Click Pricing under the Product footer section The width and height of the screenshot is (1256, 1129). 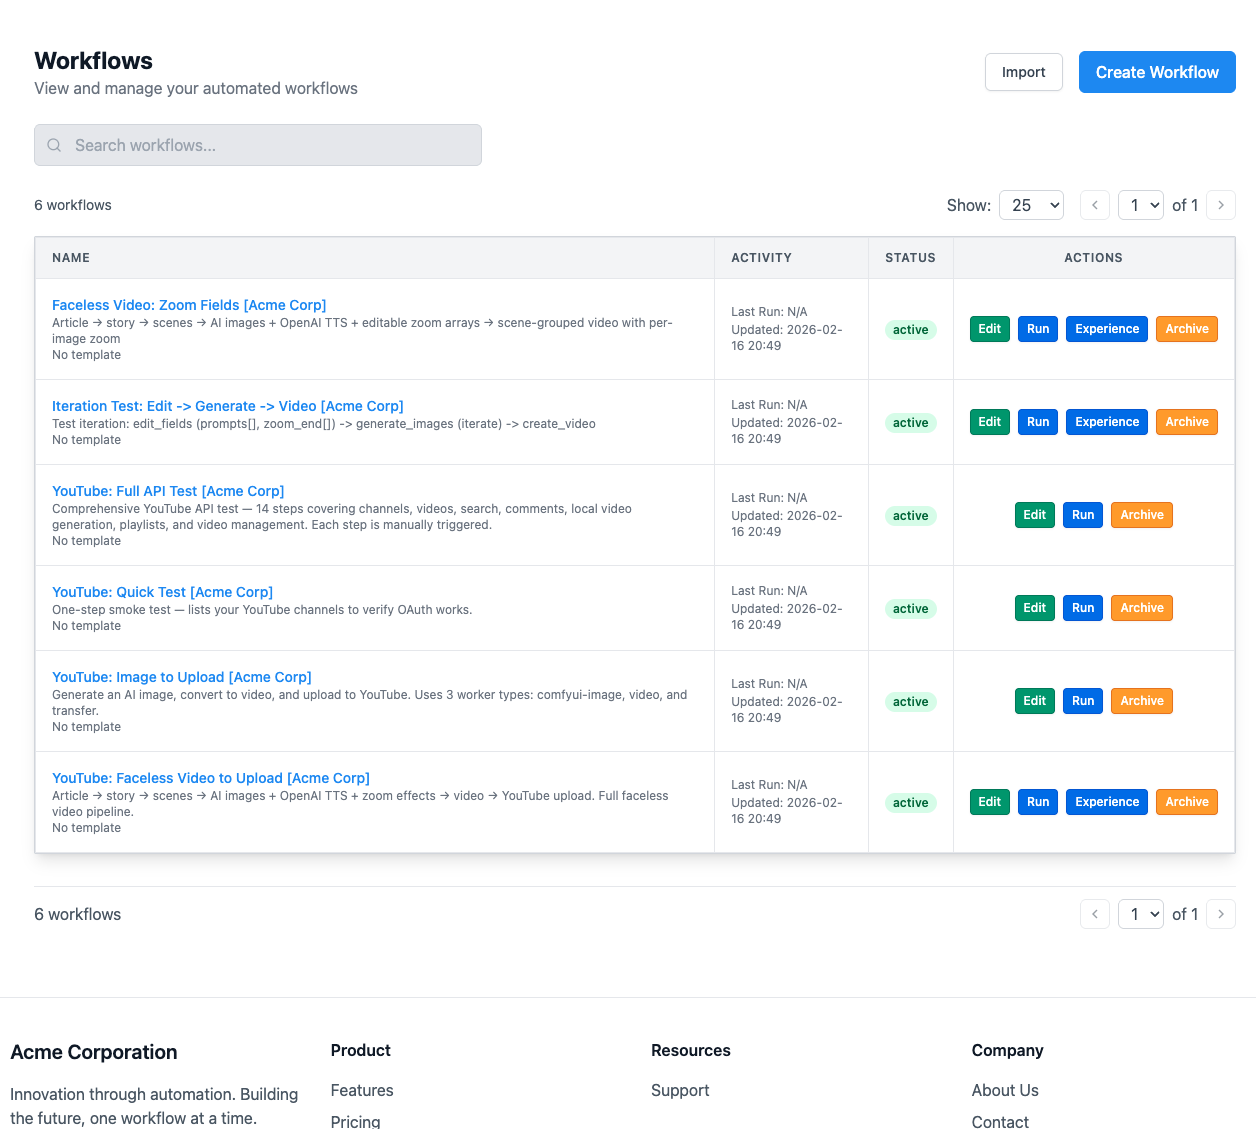click(355, 1121)
